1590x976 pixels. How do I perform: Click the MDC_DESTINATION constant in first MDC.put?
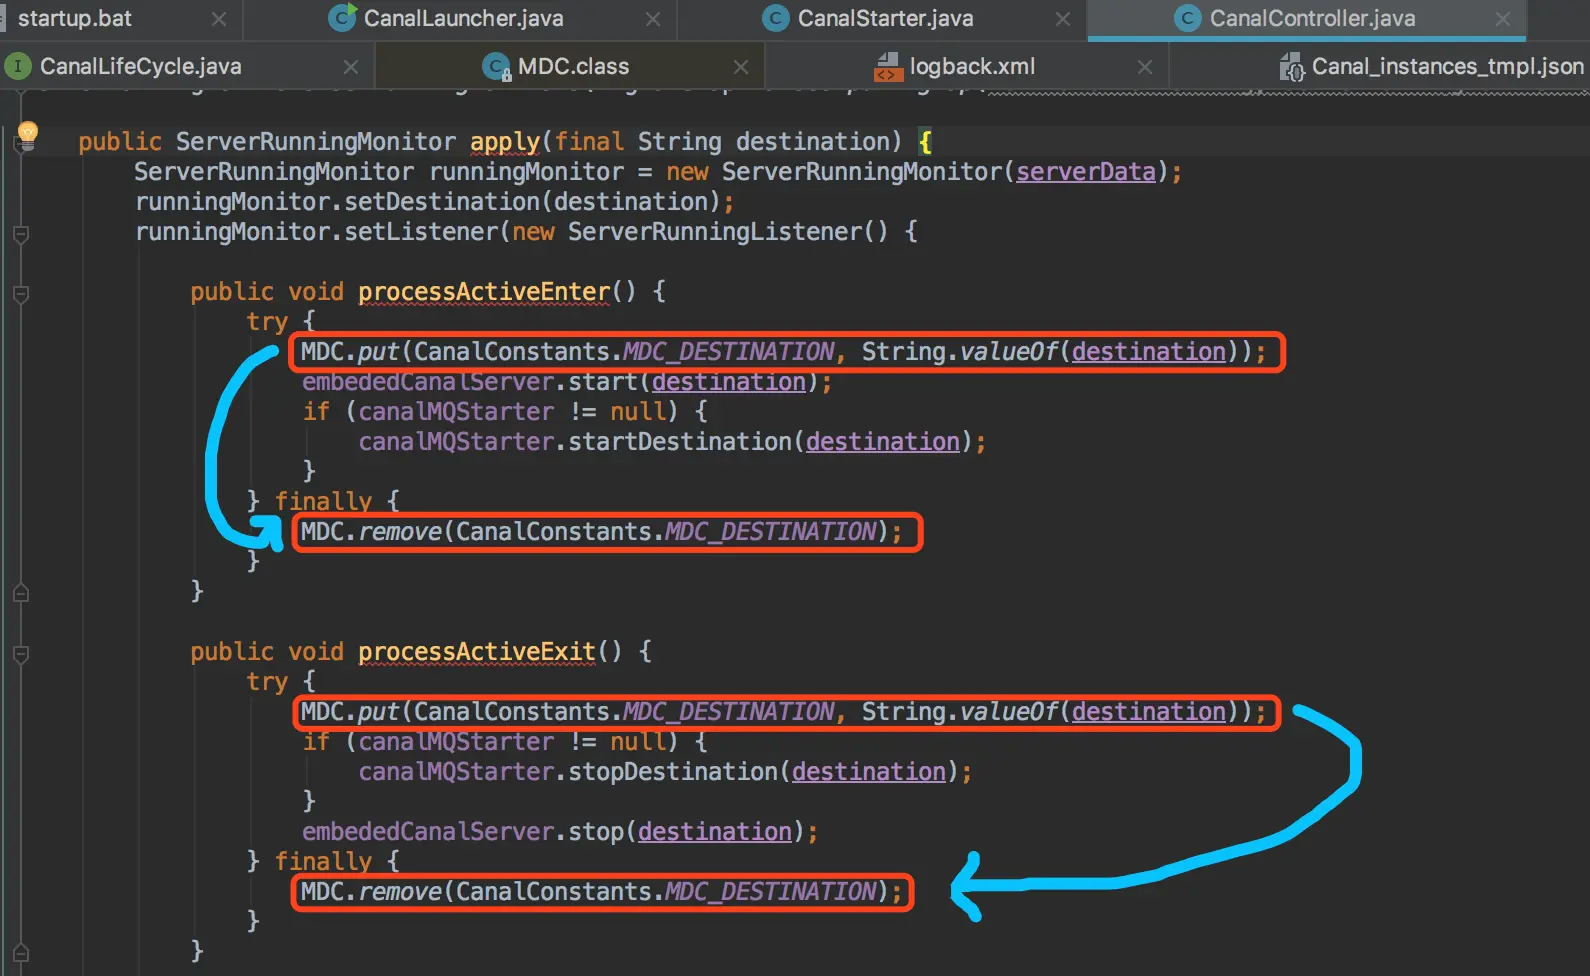[x=729, y=352]
